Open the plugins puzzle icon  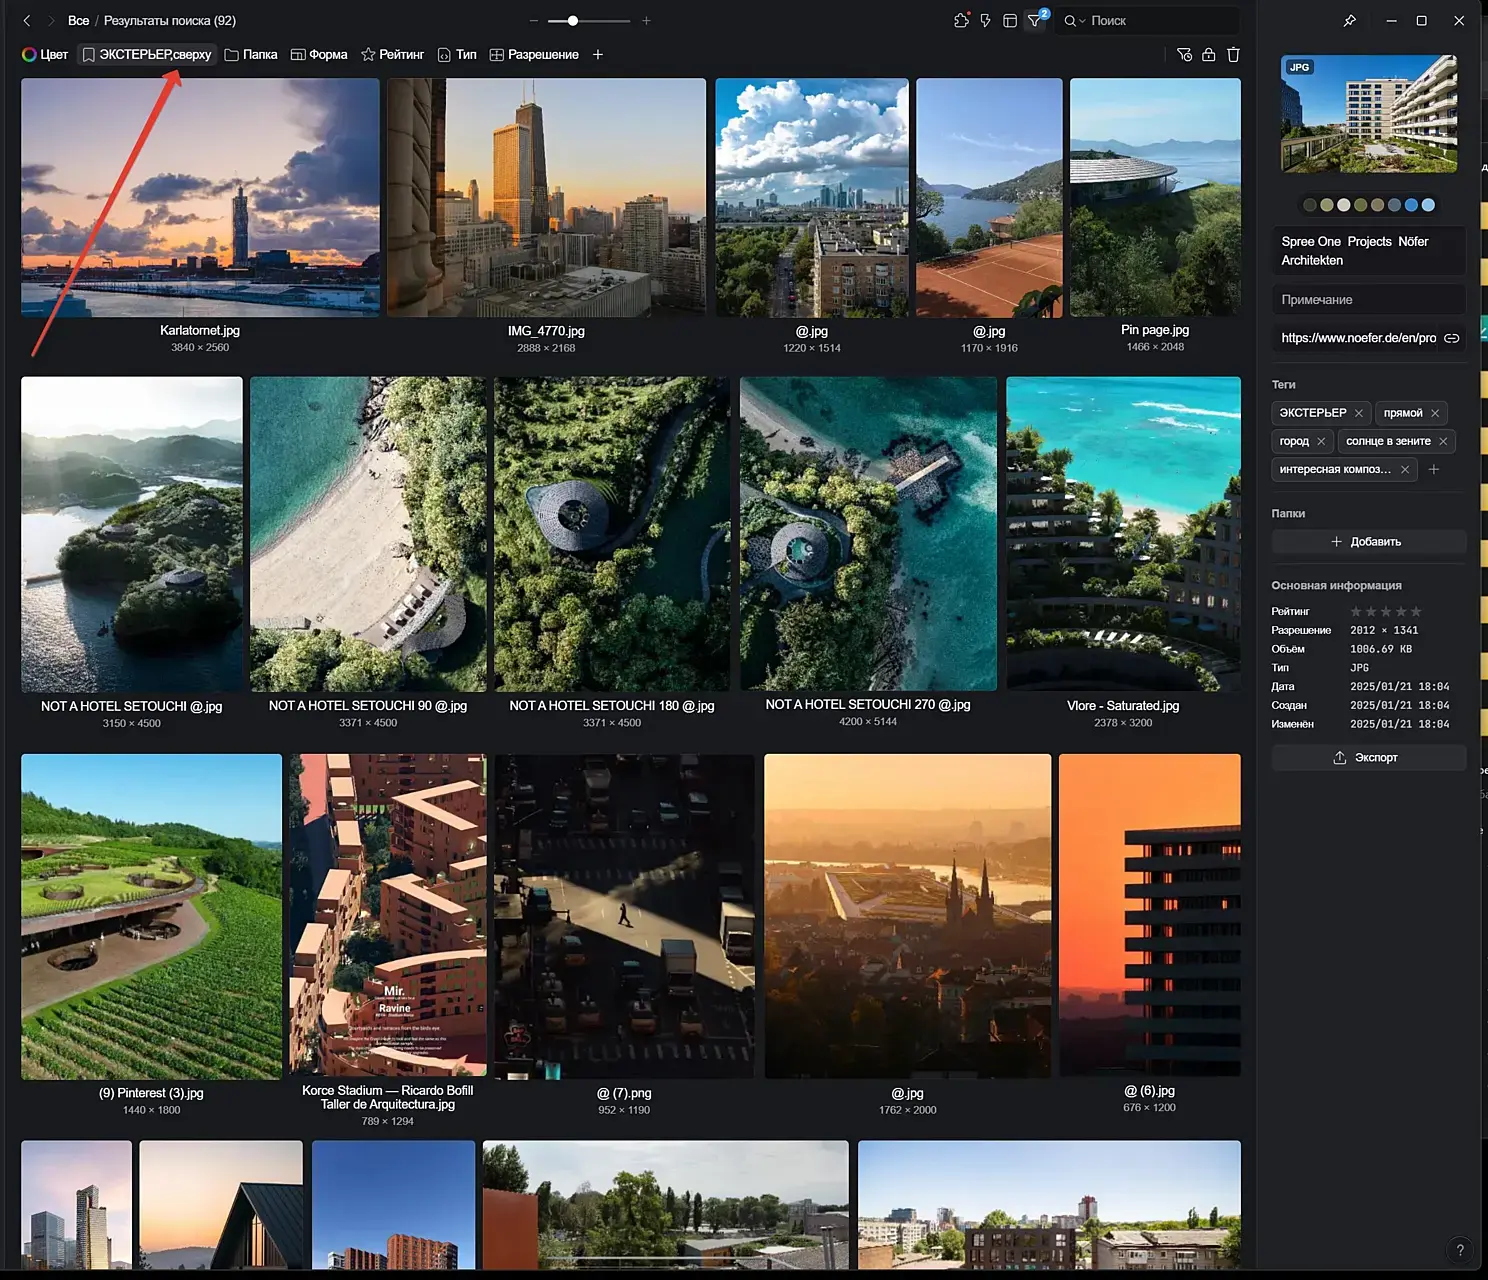pos(961,20)
